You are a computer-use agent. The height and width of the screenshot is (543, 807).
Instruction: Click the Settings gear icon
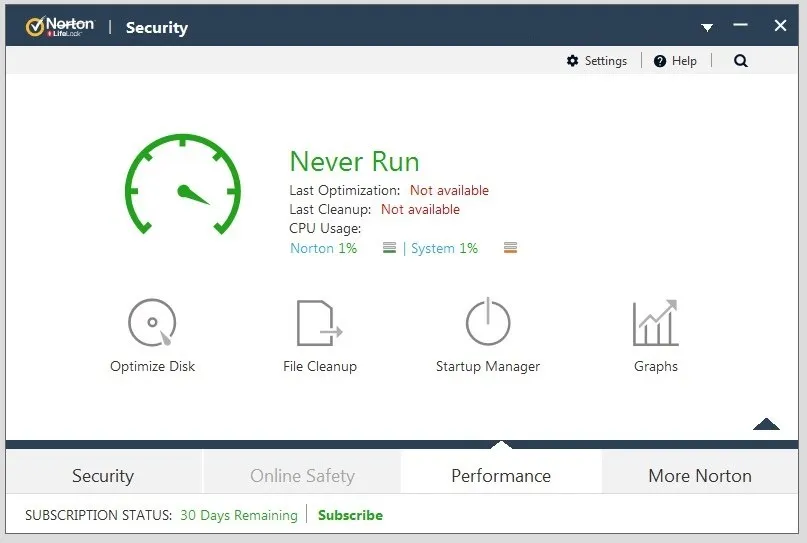pos(572,61)
